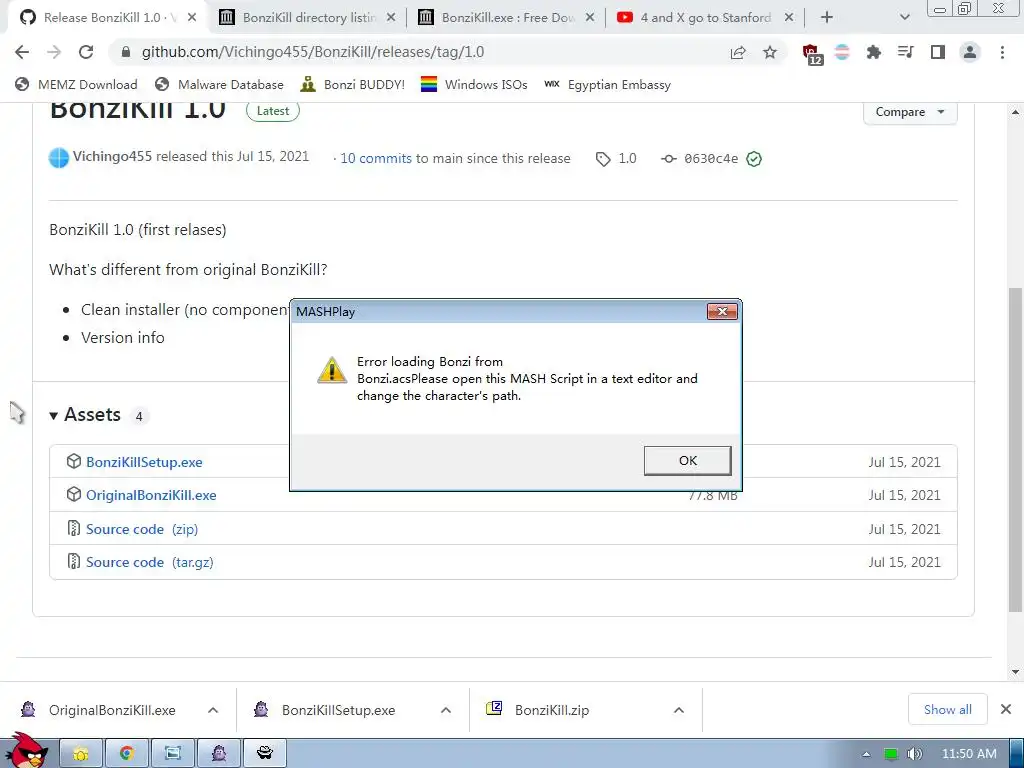Click the volume speaker tray icon
1024x768 pixels.
(x=914, y=754)
